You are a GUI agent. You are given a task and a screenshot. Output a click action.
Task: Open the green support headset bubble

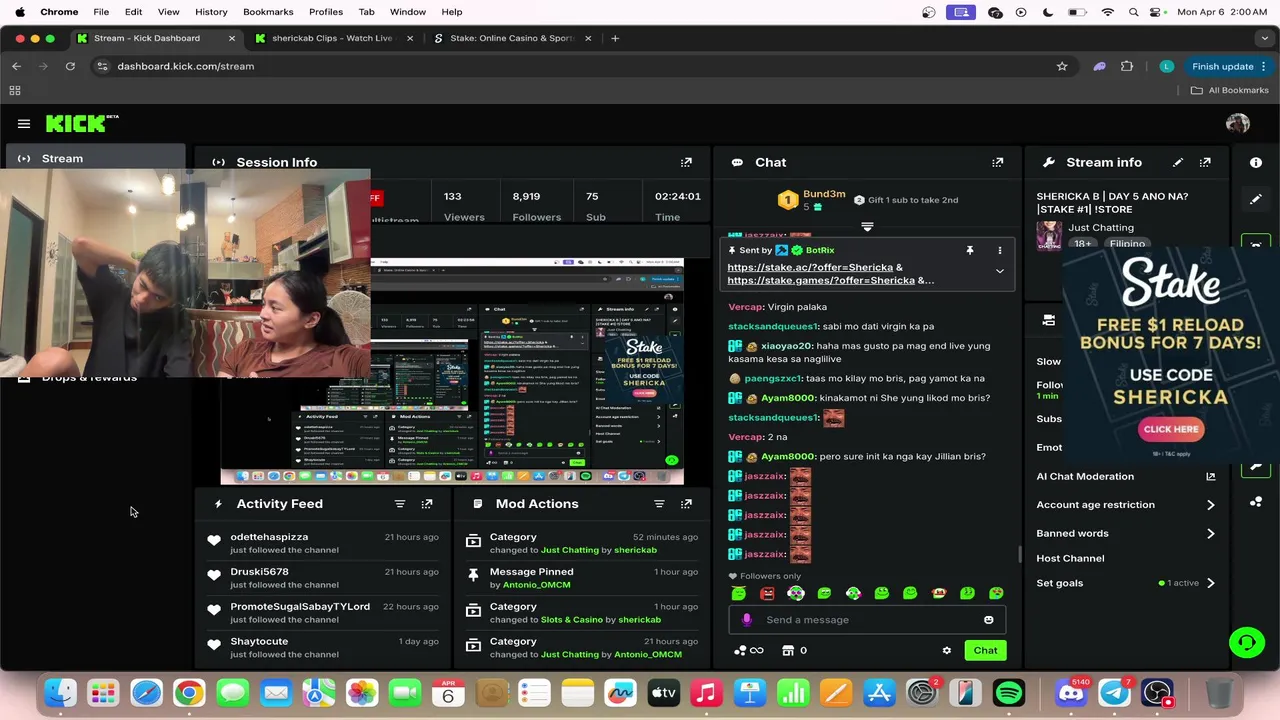(x=1247, y=642)
